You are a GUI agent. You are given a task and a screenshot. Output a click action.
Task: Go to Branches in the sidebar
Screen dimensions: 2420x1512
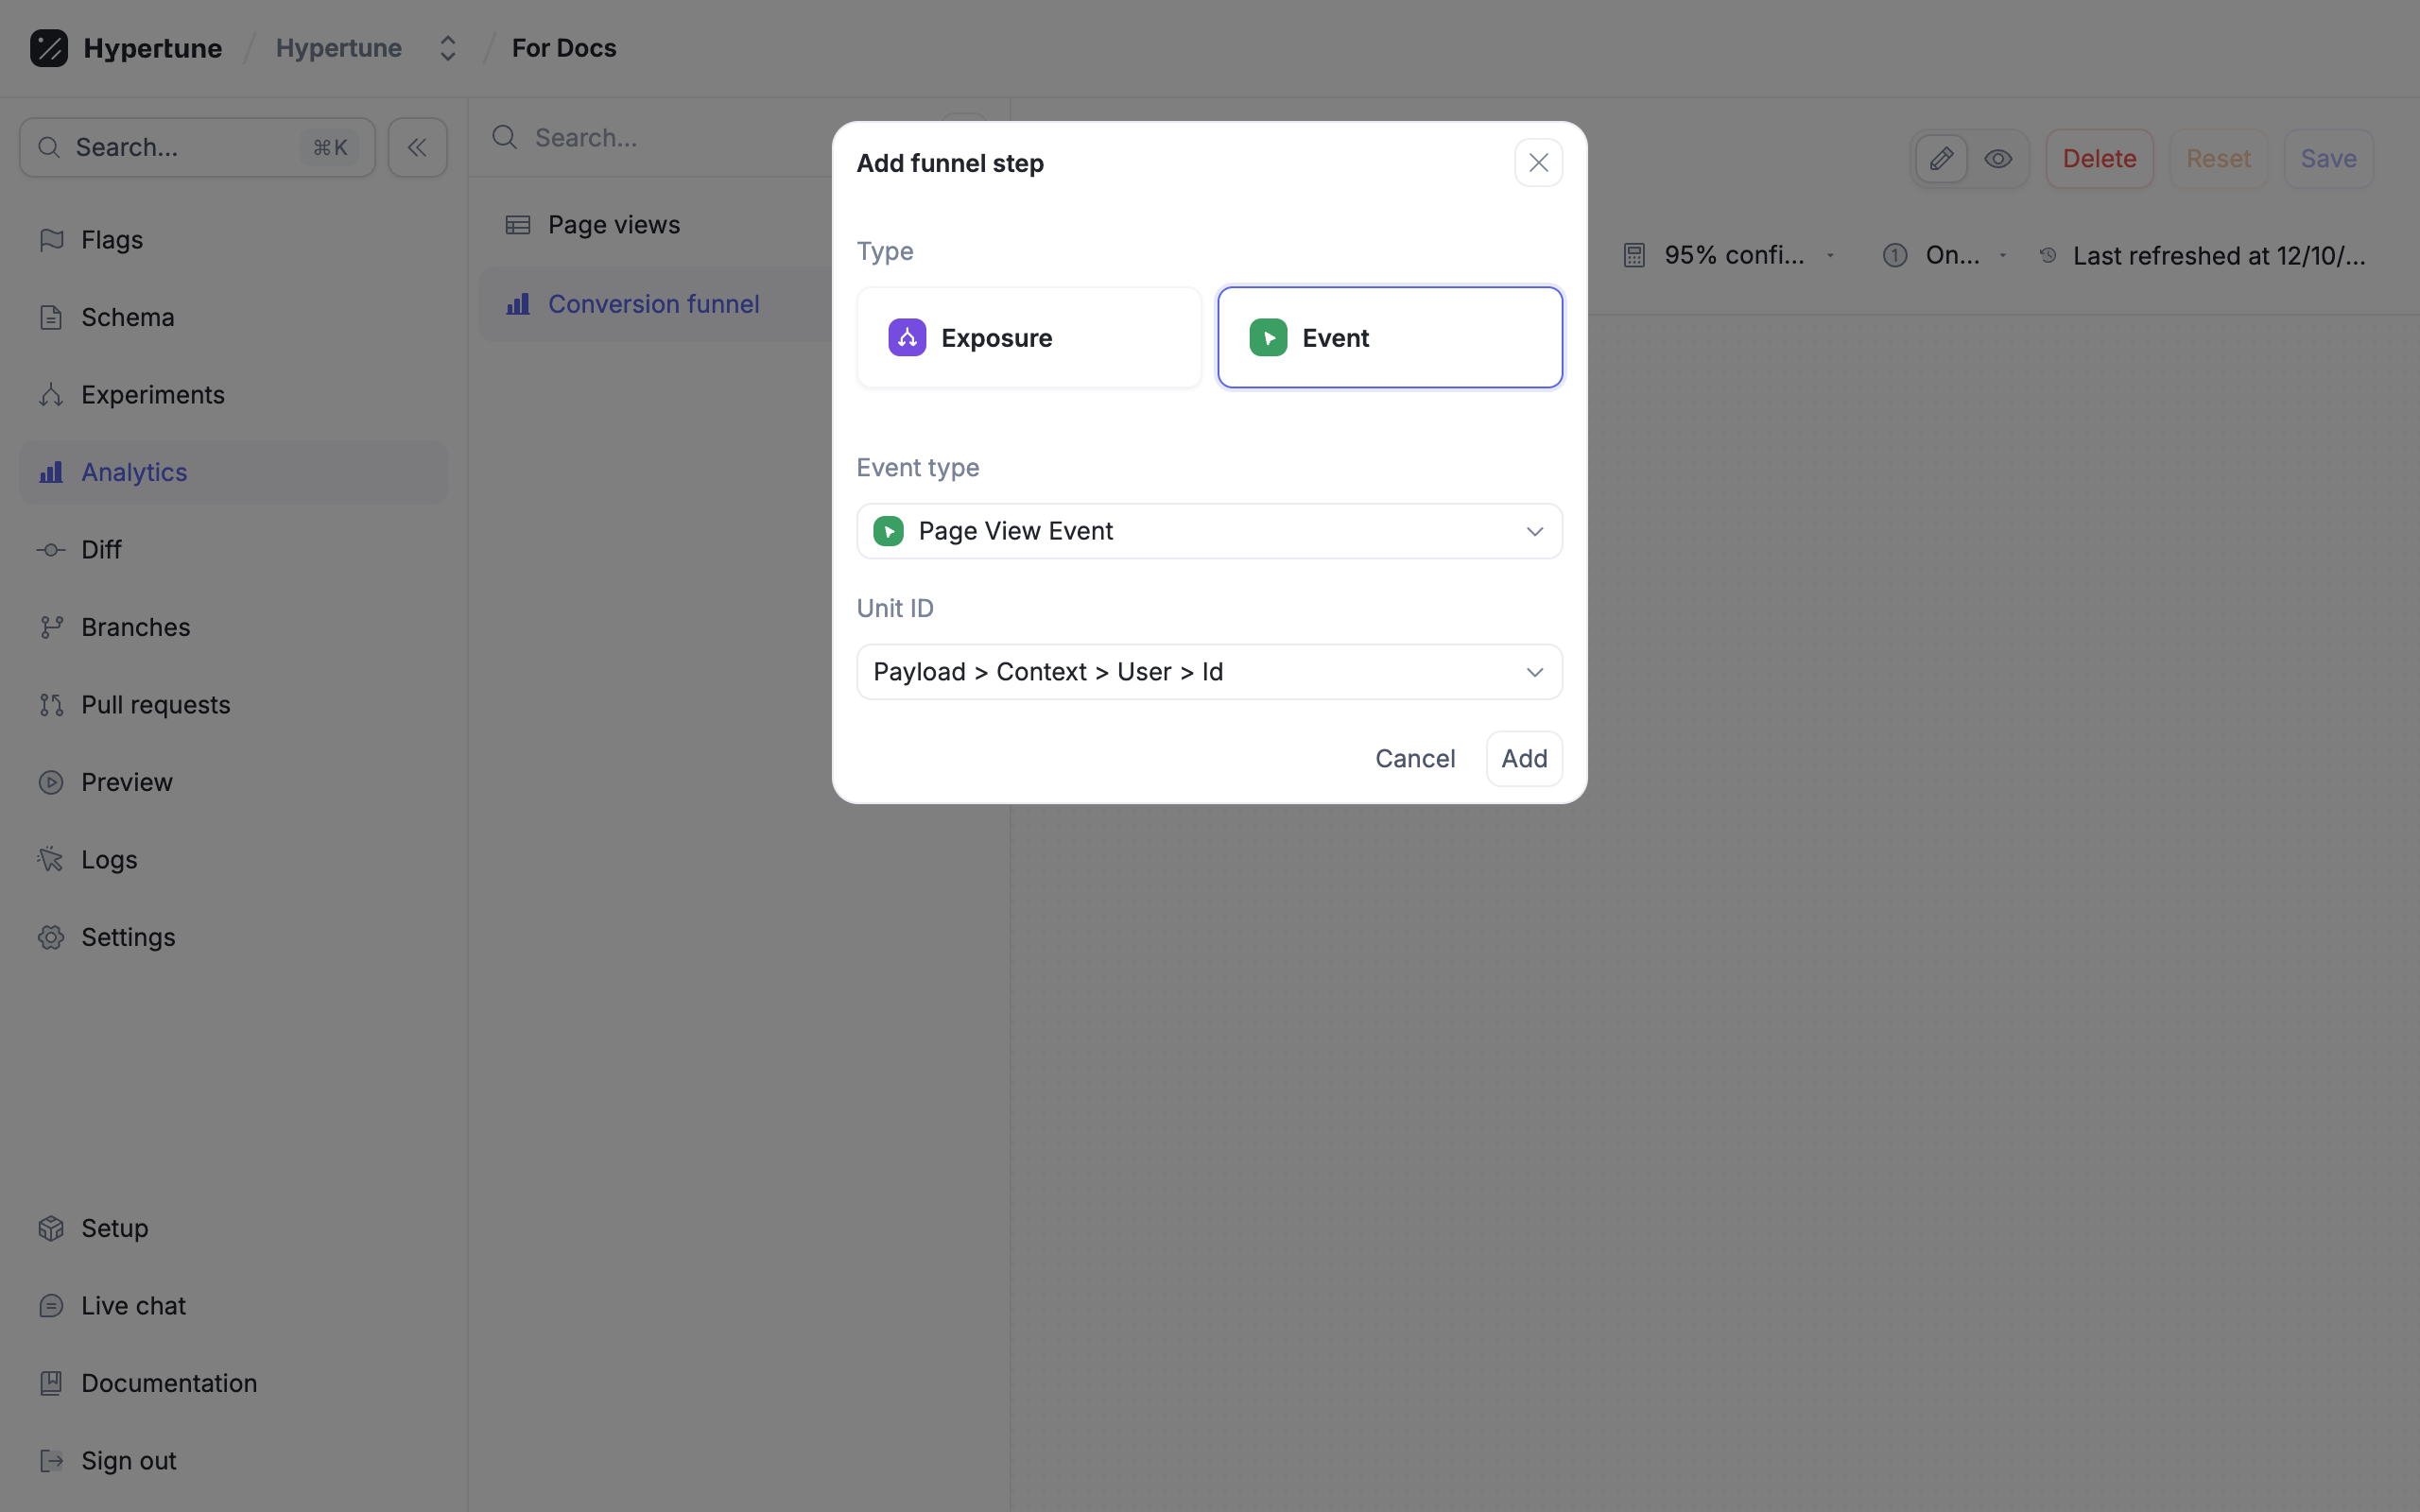(x=135, y=627)
